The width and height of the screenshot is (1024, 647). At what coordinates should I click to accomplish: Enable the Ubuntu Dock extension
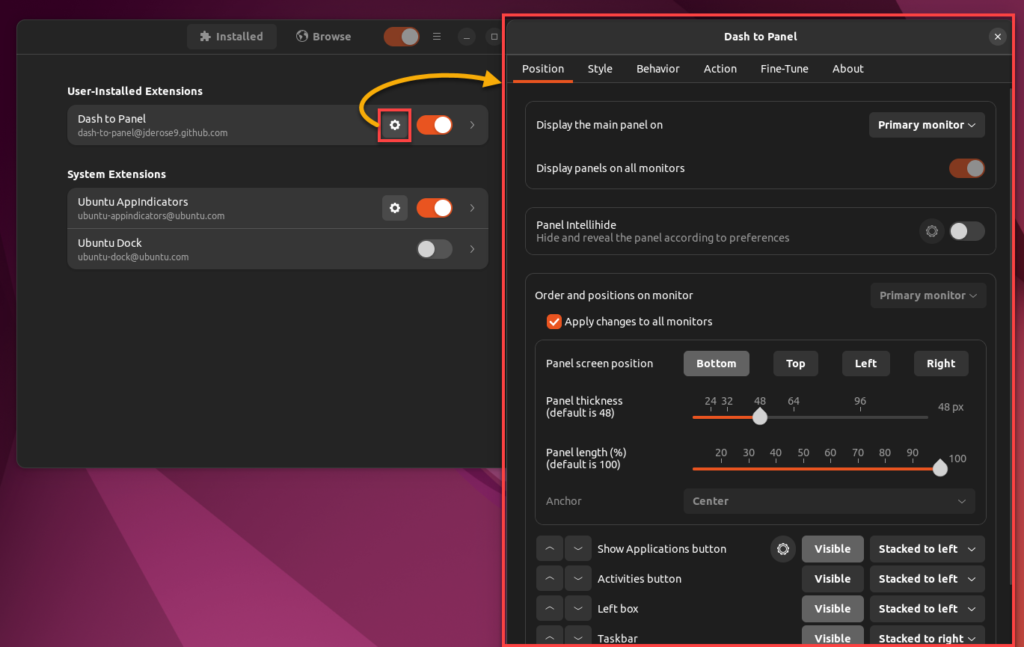(x=434, y=248)
